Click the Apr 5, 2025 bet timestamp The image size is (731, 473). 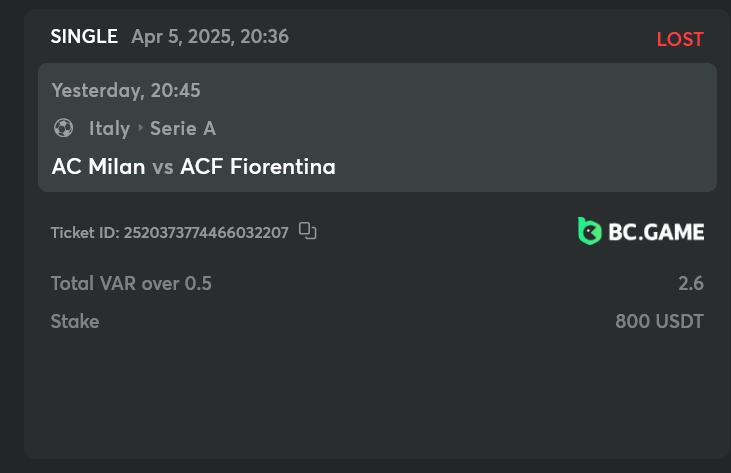coord(210,37)
